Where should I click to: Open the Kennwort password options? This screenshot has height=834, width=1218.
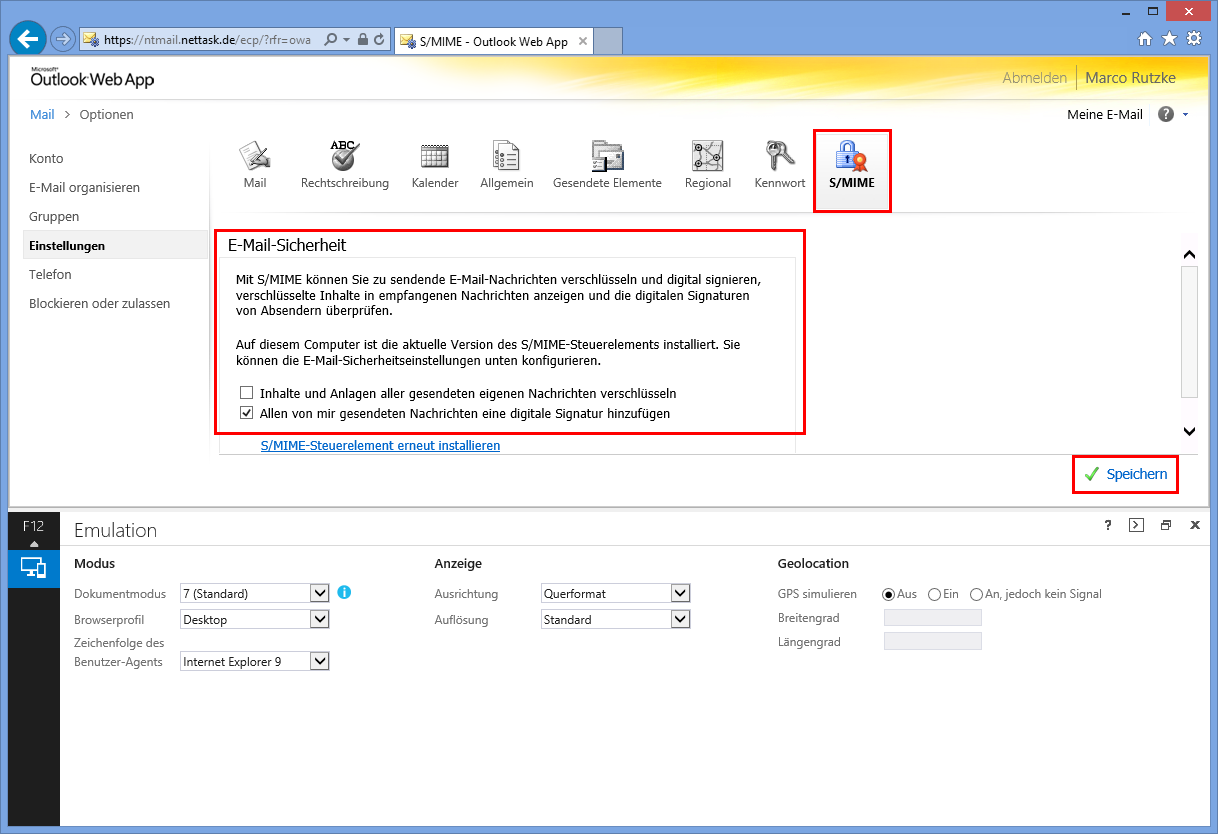(780, 165)
